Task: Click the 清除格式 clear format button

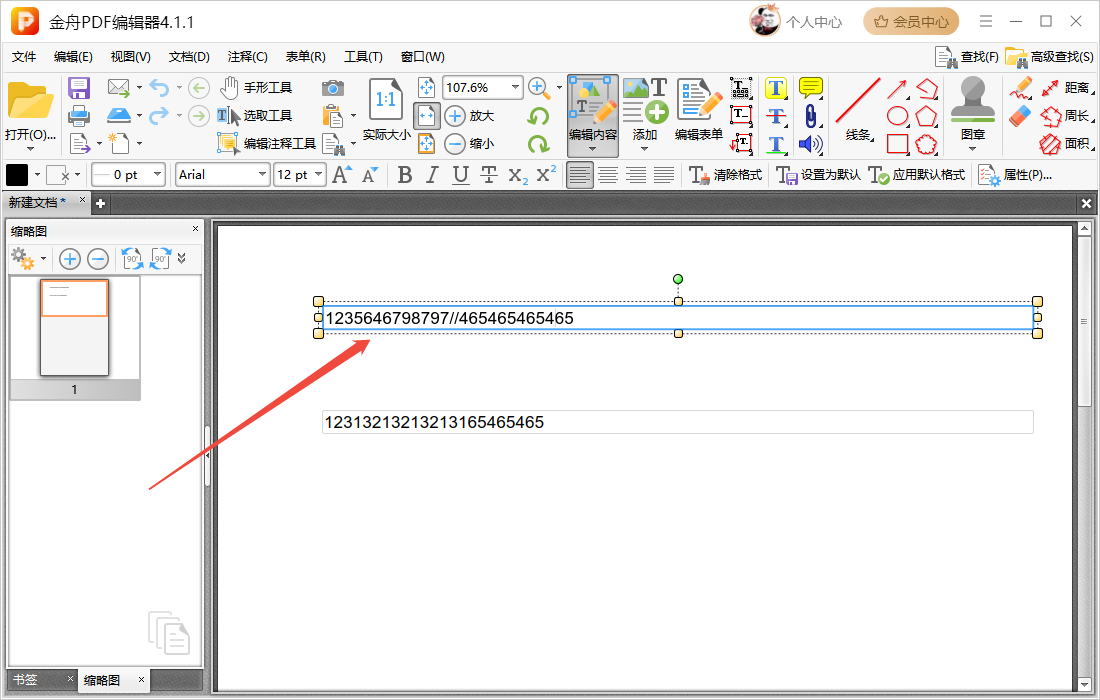Action: point(726,175)
